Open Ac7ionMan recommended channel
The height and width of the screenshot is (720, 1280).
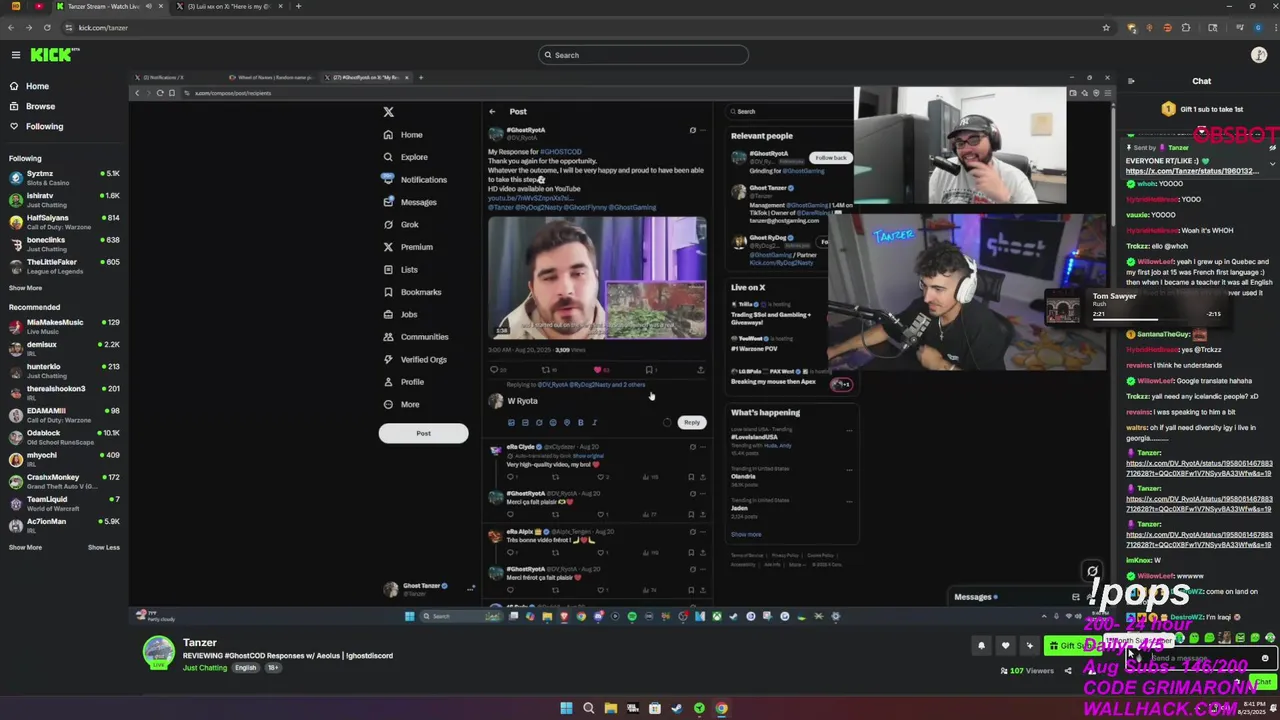pos(64,525)
